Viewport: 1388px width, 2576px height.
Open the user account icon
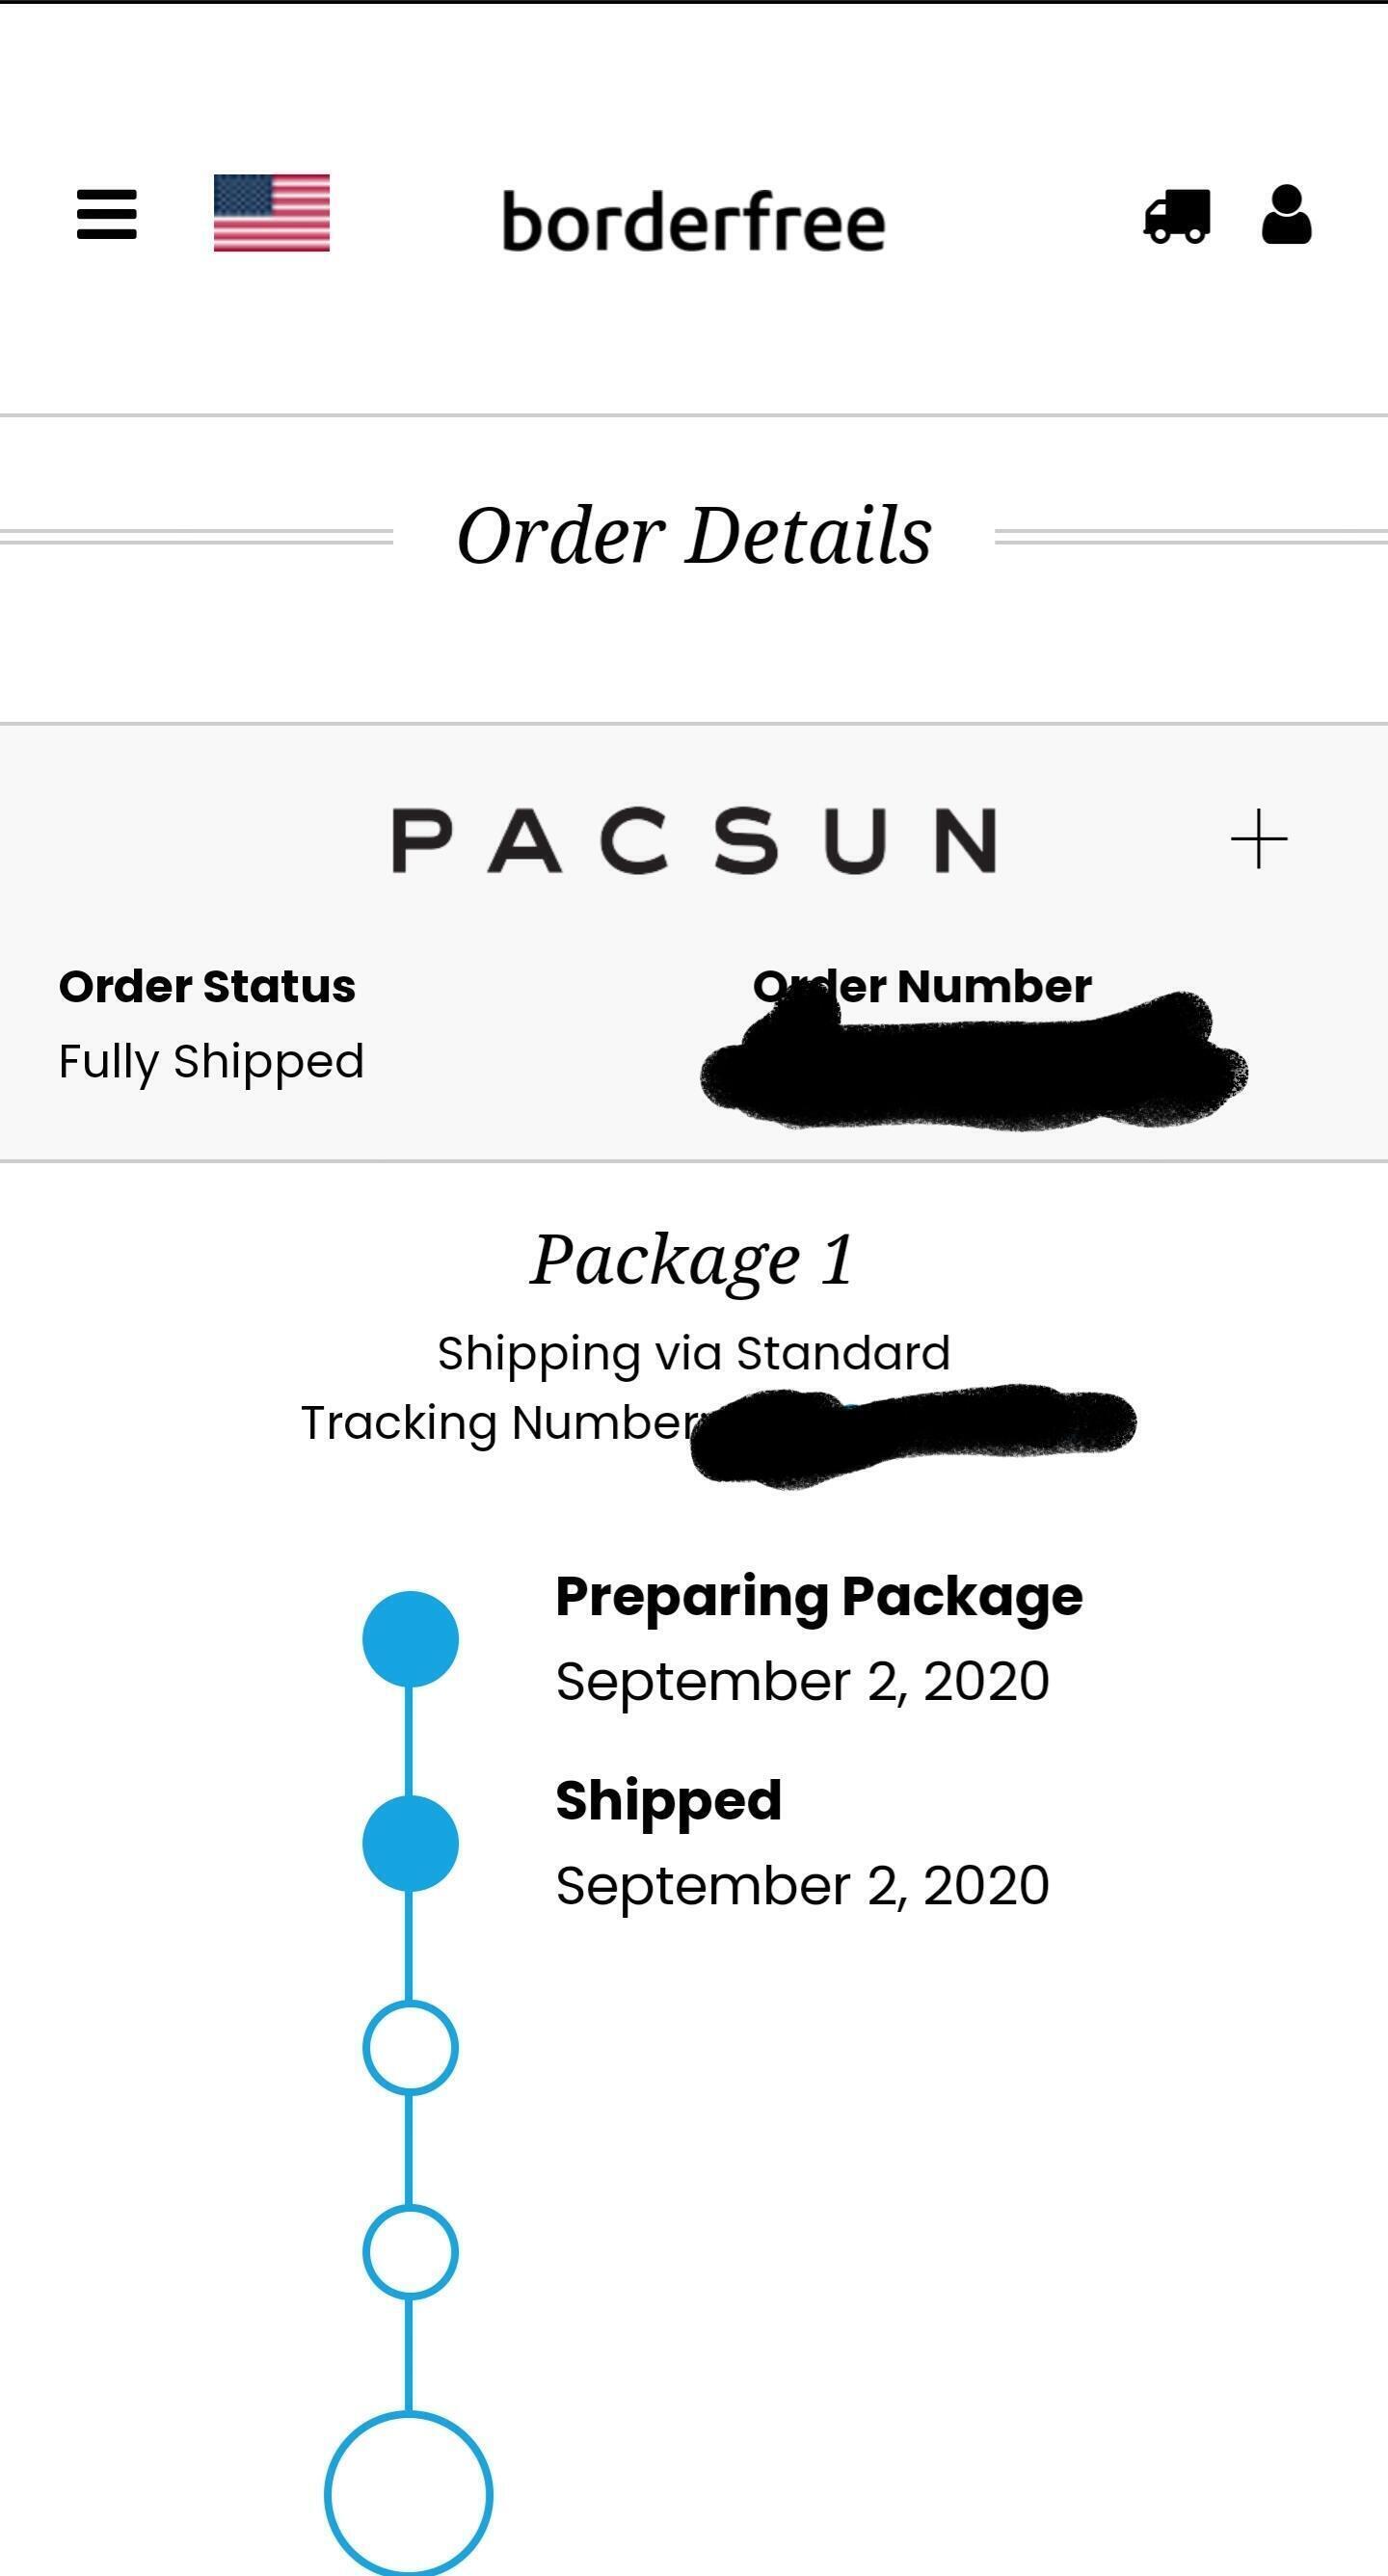1286,215
